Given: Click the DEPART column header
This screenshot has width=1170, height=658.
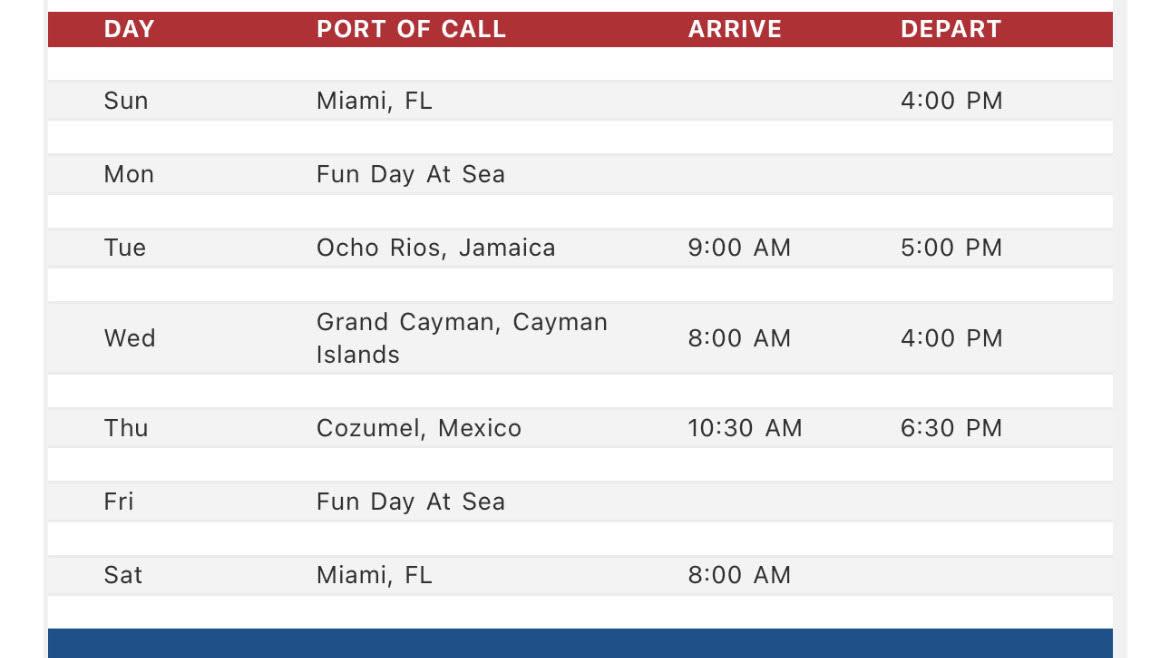Looking at the screenshot, I should (x=951, y=29).
